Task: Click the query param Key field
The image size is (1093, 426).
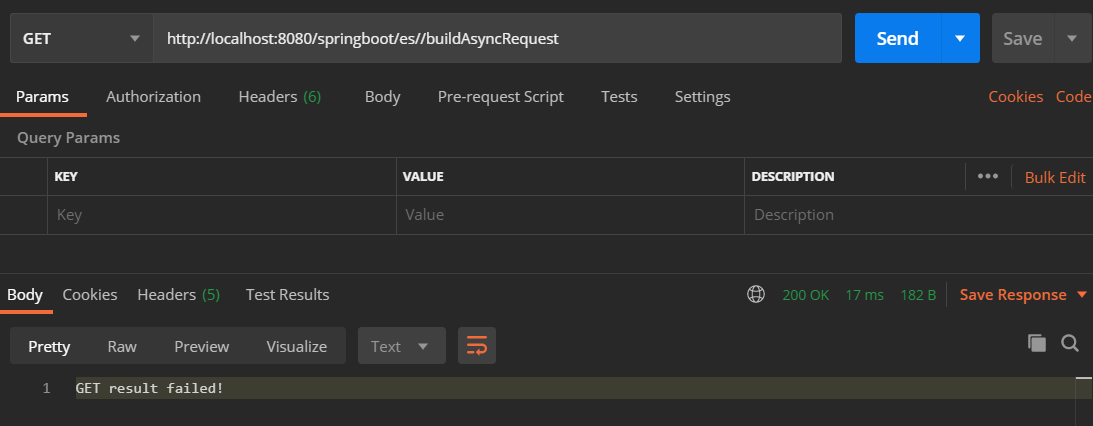Action: [x=221, y=215]
